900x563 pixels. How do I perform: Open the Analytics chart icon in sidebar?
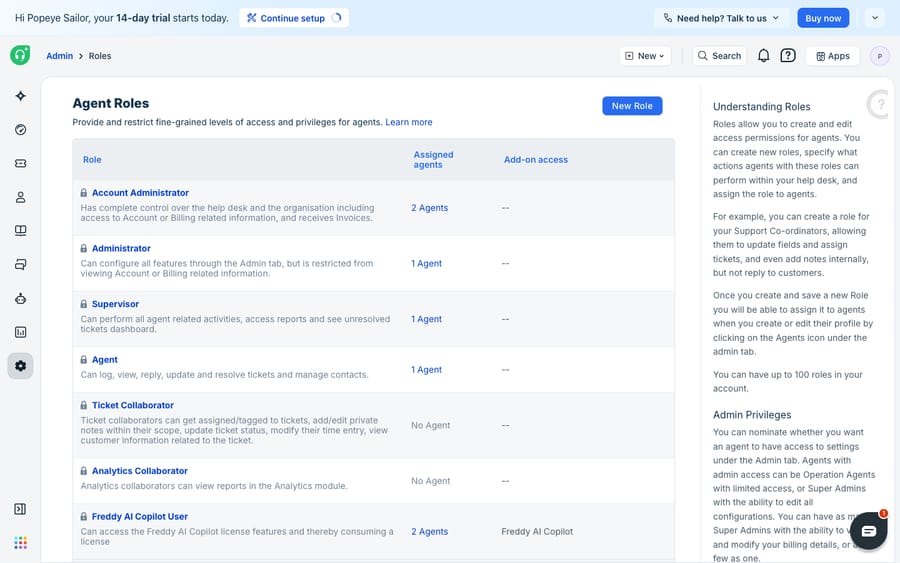point(21,332)
